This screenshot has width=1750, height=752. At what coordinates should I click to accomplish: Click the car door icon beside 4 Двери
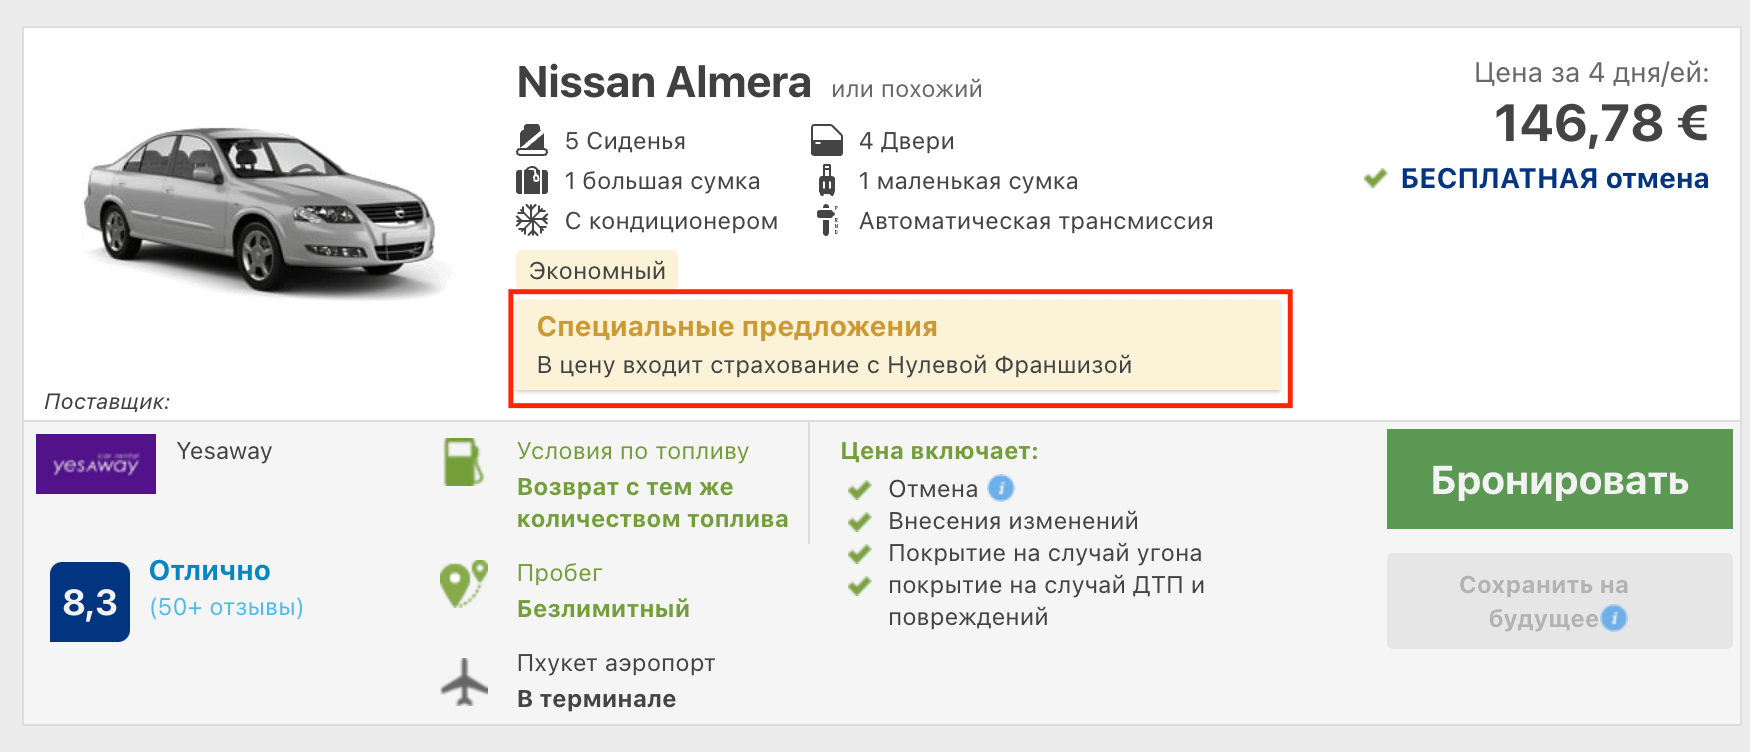[x=826, y=141]
